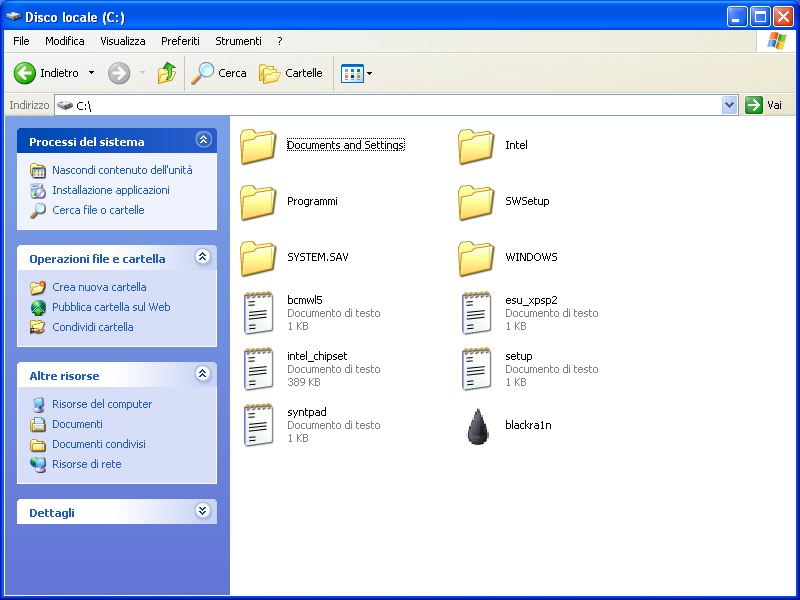Screen dimensions: 800x600
Task: Open the Visualizza menu
Action: 122,41
